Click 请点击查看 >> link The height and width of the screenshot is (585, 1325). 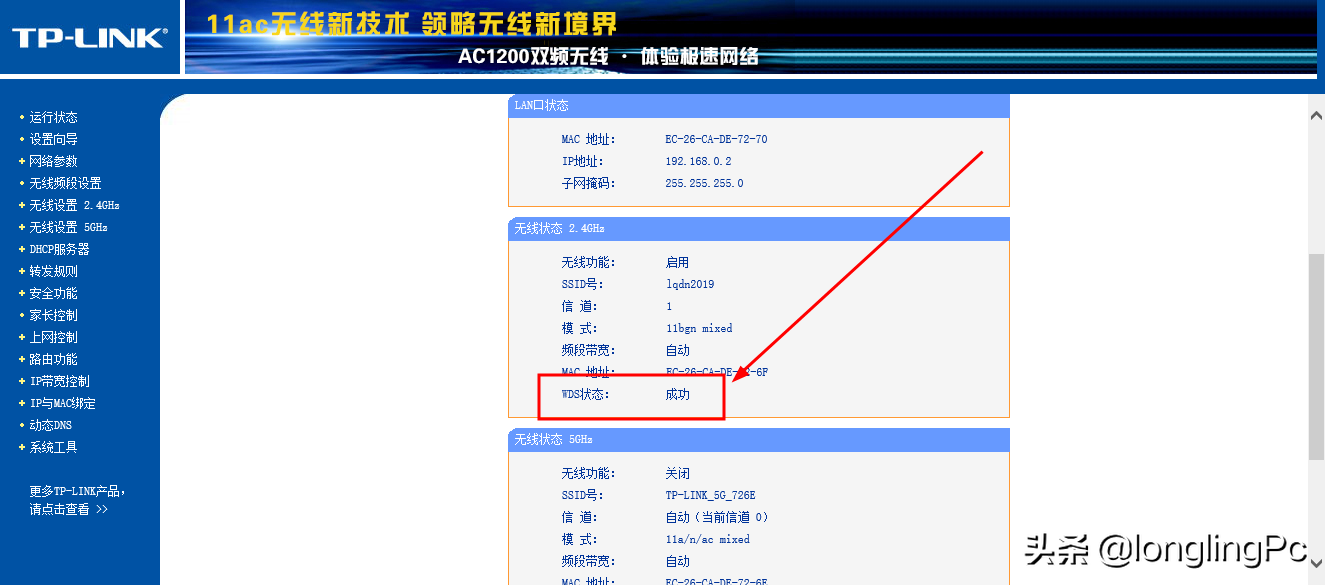68,509
